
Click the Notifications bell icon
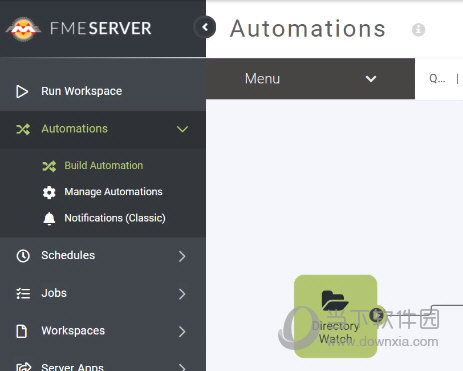click(49, 219)
